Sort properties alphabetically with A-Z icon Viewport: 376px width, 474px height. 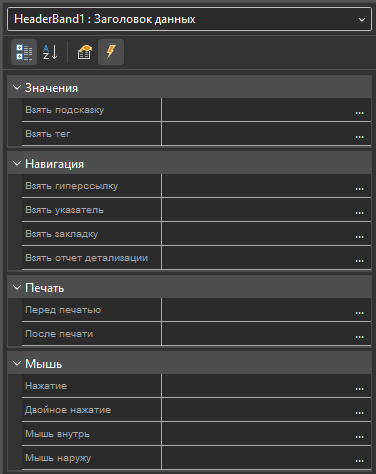pos(50,52)
